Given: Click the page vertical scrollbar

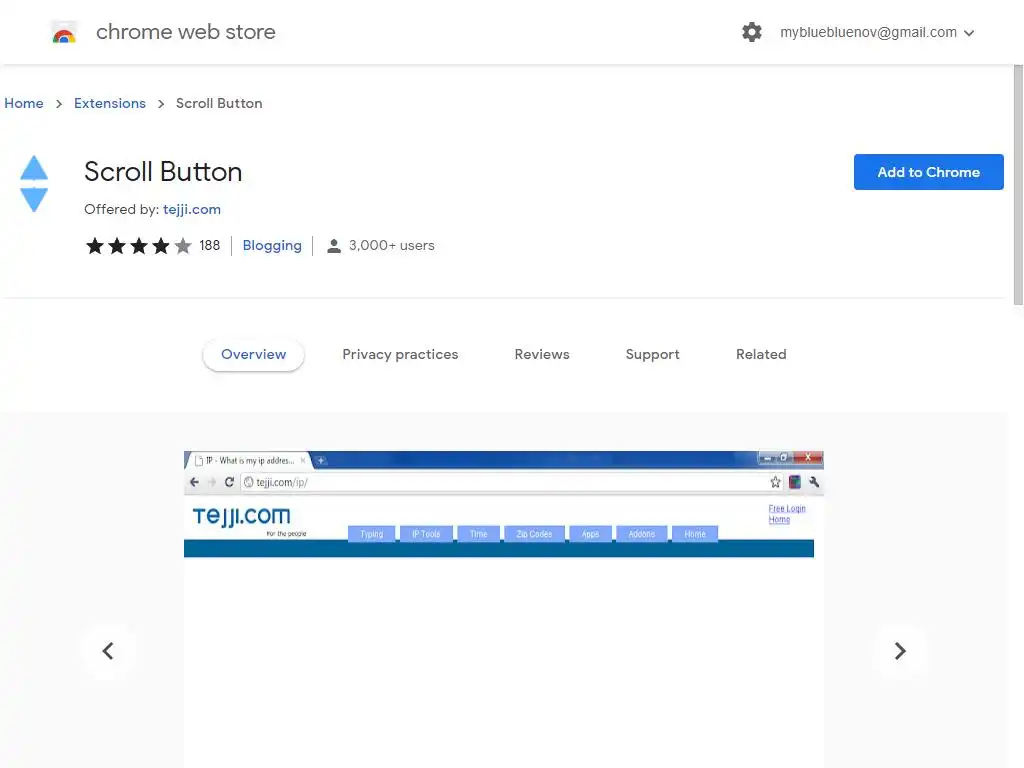Looking at the screenshot, I should coord(1018,185).
